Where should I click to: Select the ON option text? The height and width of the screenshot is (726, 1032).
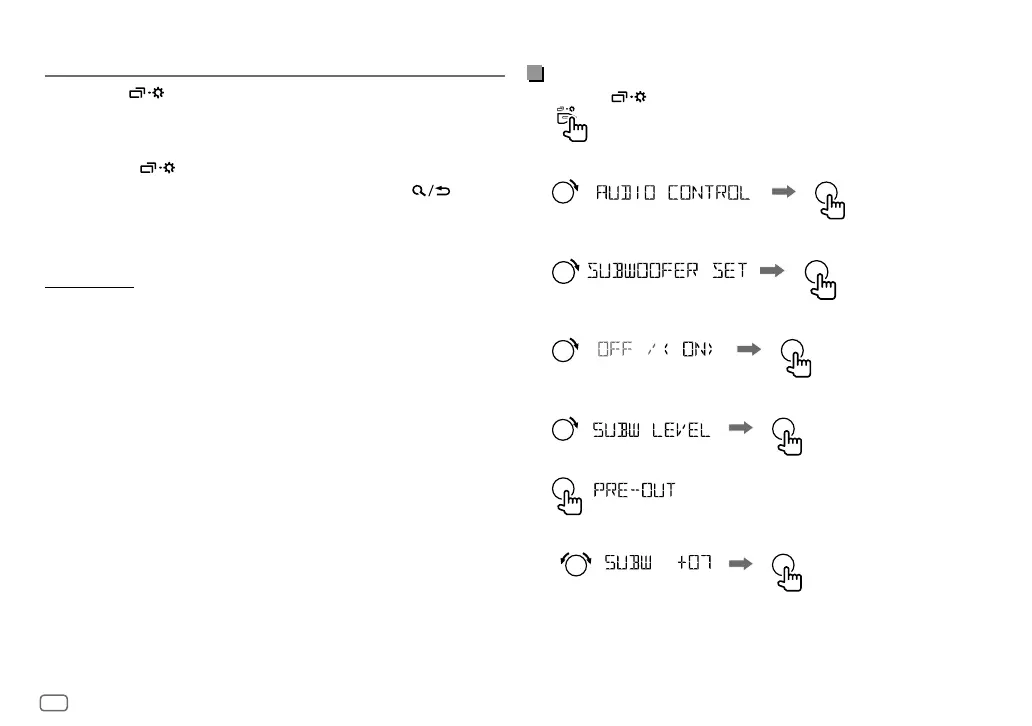pyautogui.click(x=697, y=349)
